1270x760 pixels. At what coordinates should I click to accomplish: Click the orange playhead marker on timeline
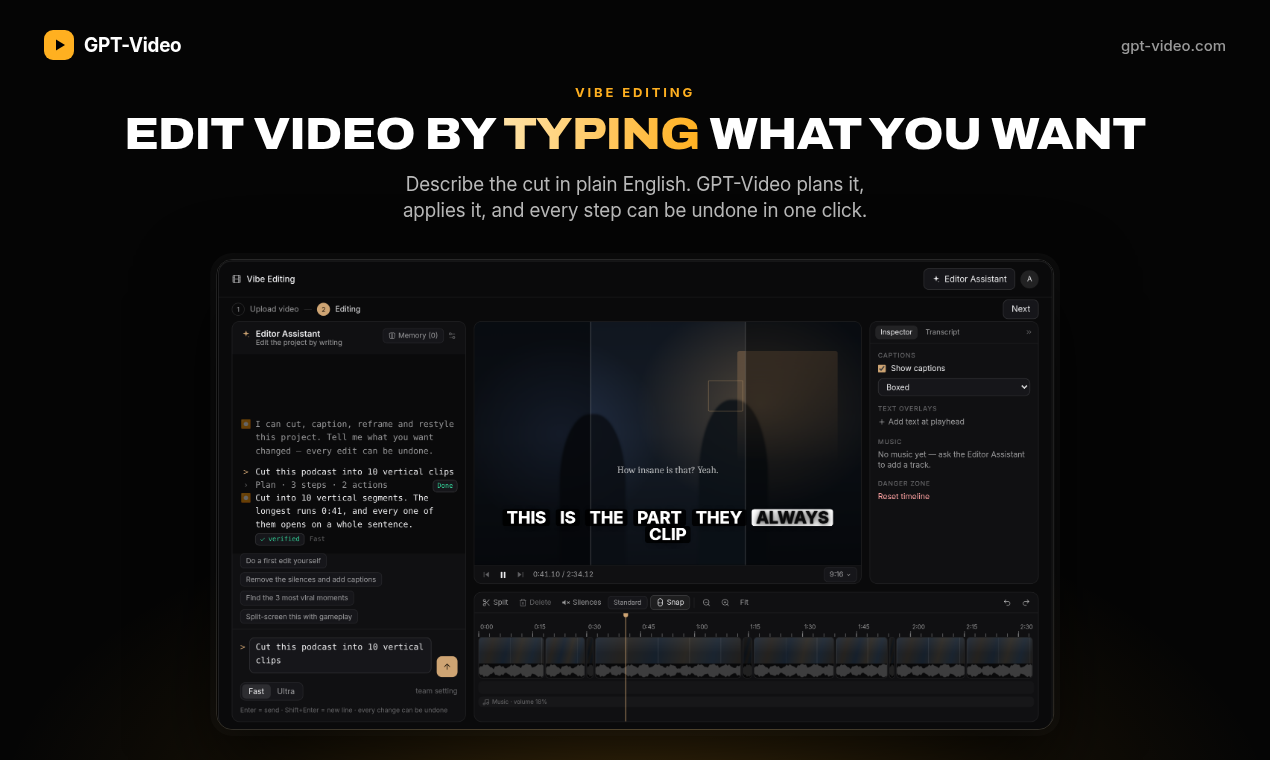point(626,616)
